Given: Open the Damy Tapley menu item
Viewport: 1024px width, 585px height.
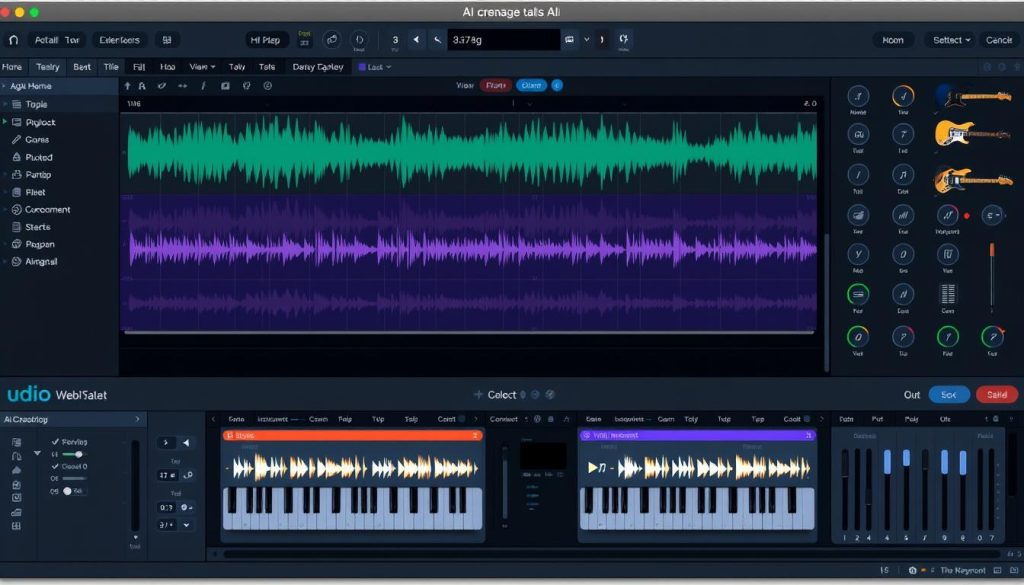Looking at the screenshot, I should click(318, 67).
